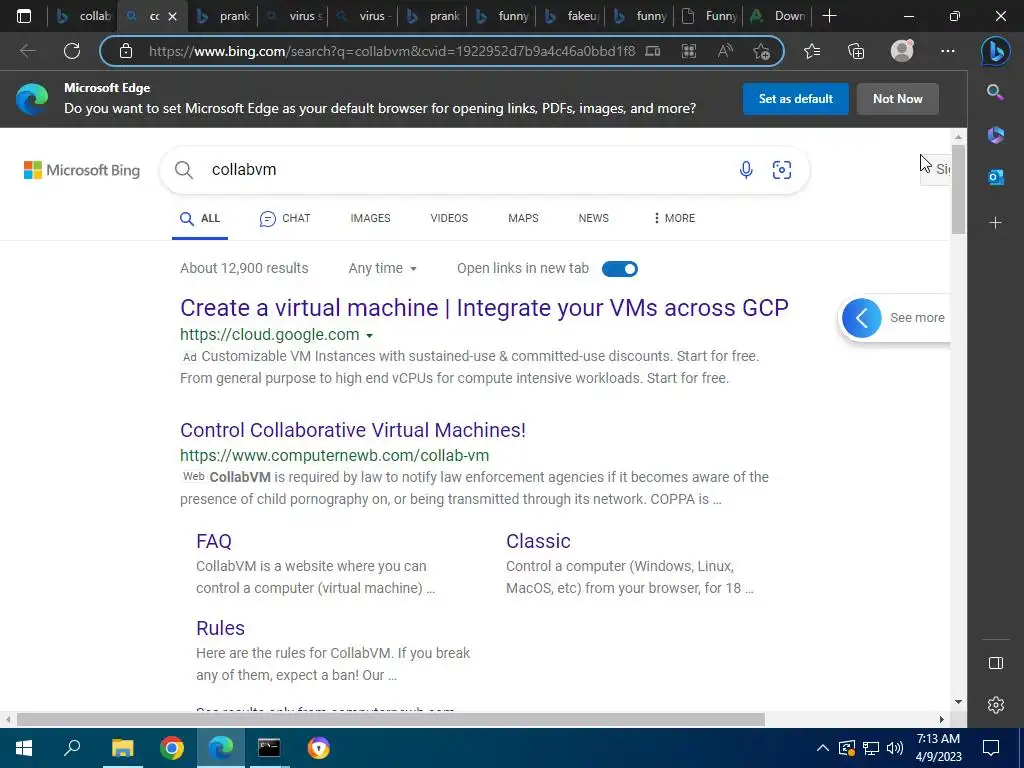
Task: Launch Google Chrome from taskbar
Action: pos(172,748)
